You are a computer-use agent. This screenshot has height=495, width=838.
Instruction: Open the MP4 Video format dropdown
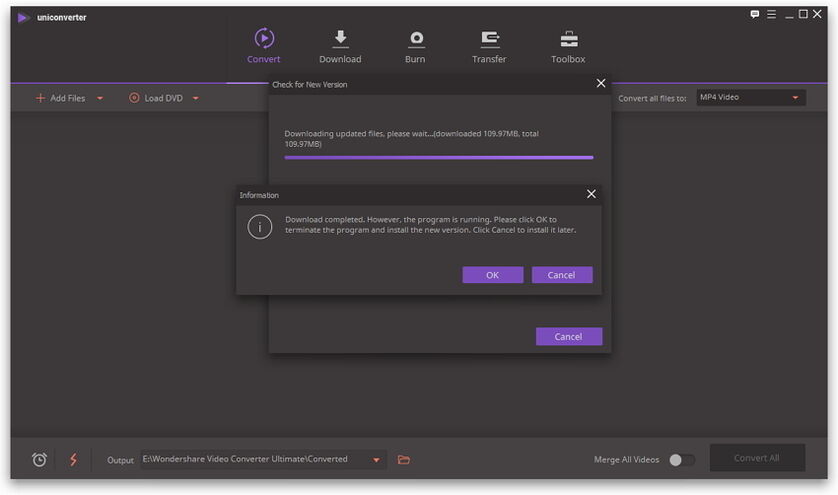pyautogui.click(x=750, y=97)
